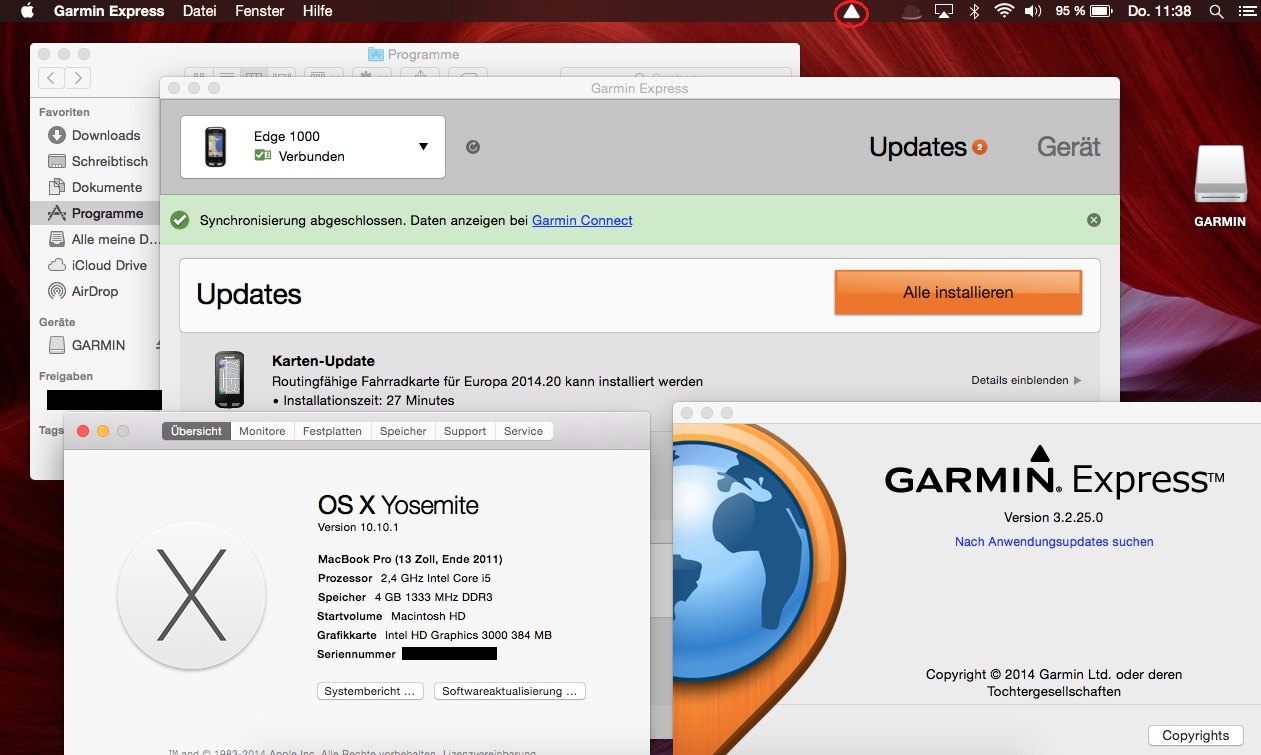Click the Bluetooth status icon
This screenshot has width=1261, height=755.
pos(974,12)
